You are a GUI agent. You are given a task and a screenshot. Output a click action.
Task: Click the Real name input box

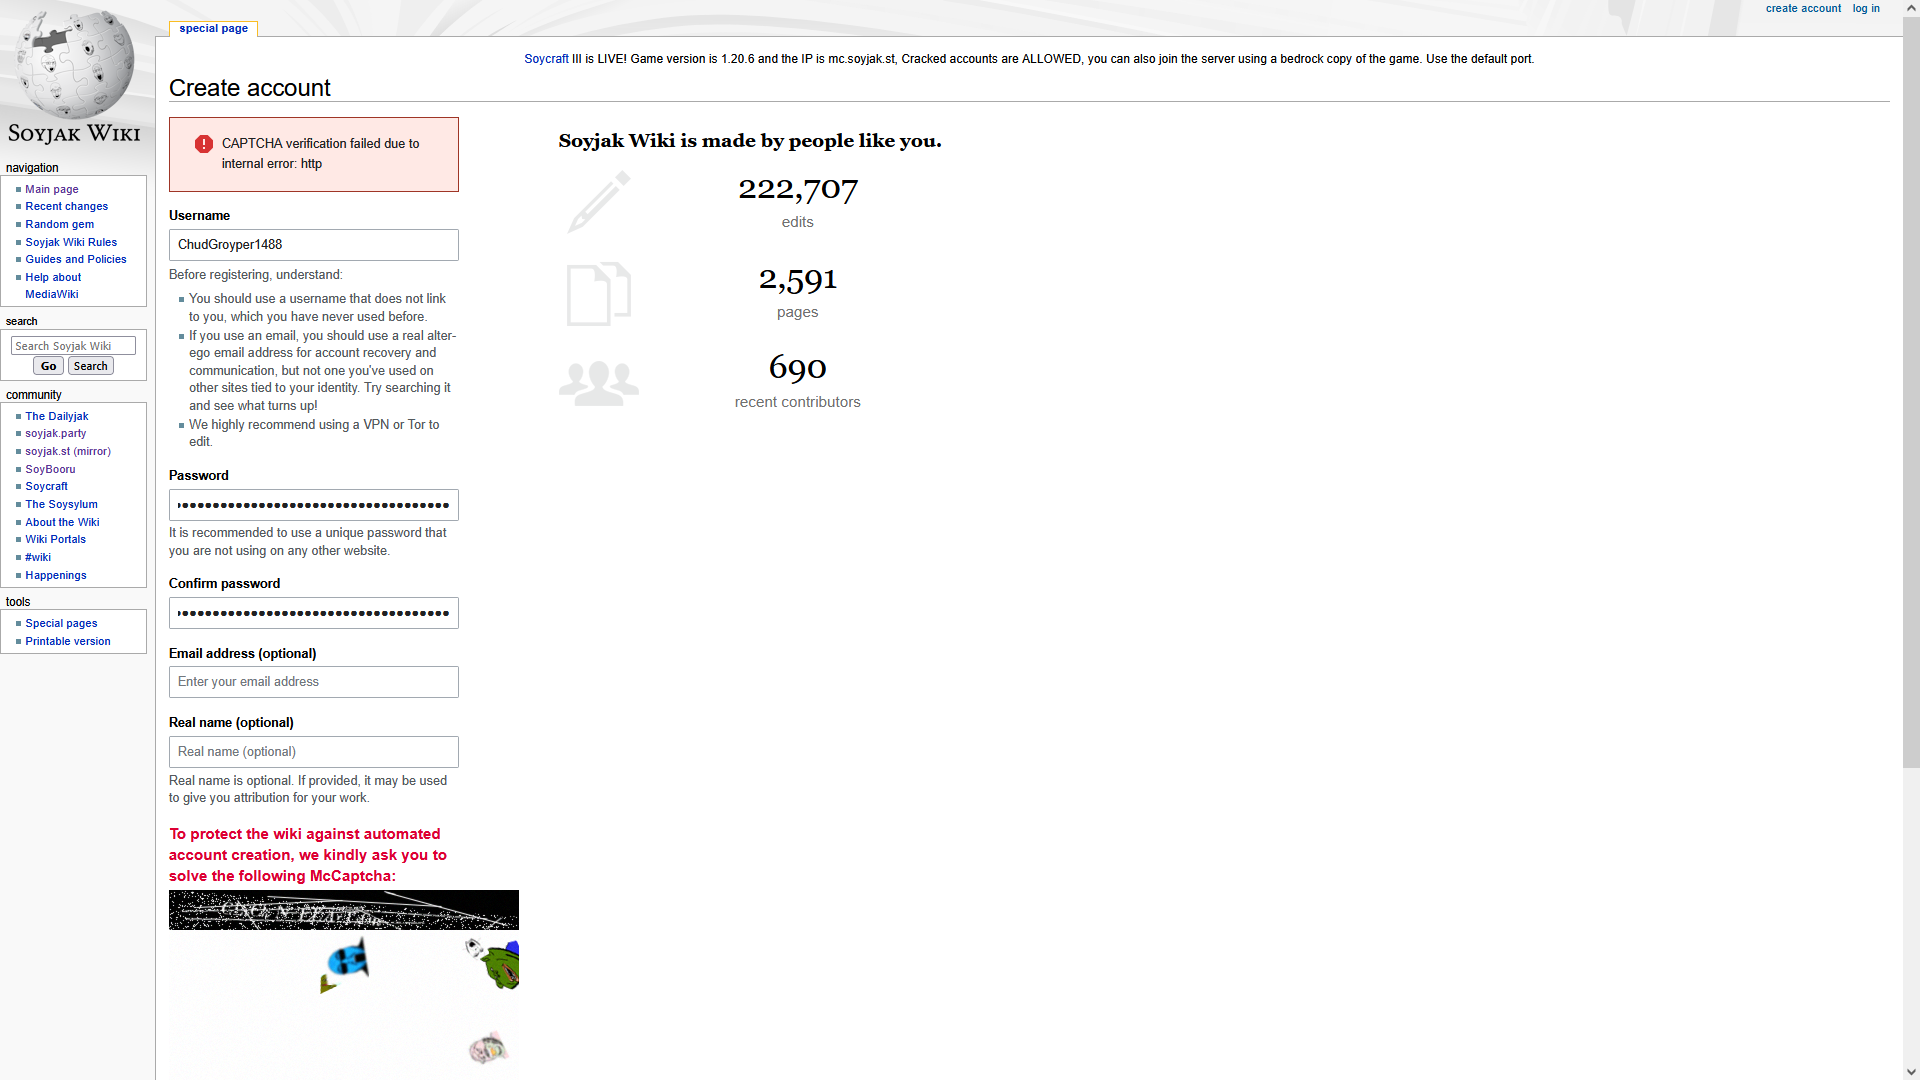pyautogui.click(x=313, y=752)
